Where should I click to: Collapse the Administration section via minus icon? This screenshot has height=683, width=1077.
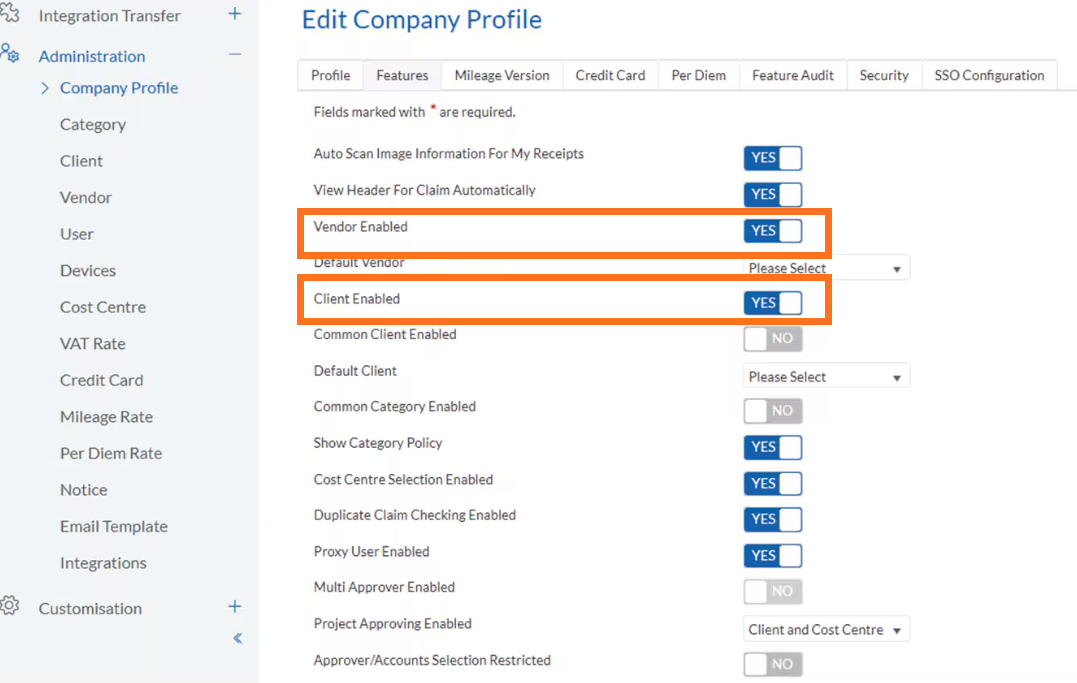tap(235, 54)
